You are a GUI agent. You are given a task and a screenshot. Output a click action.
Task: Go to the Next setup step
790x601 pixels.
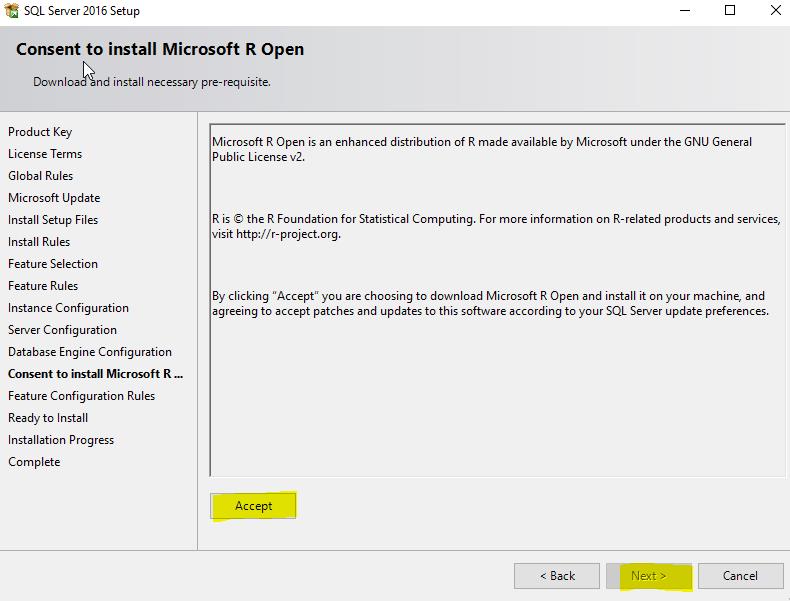pos(648,576)
